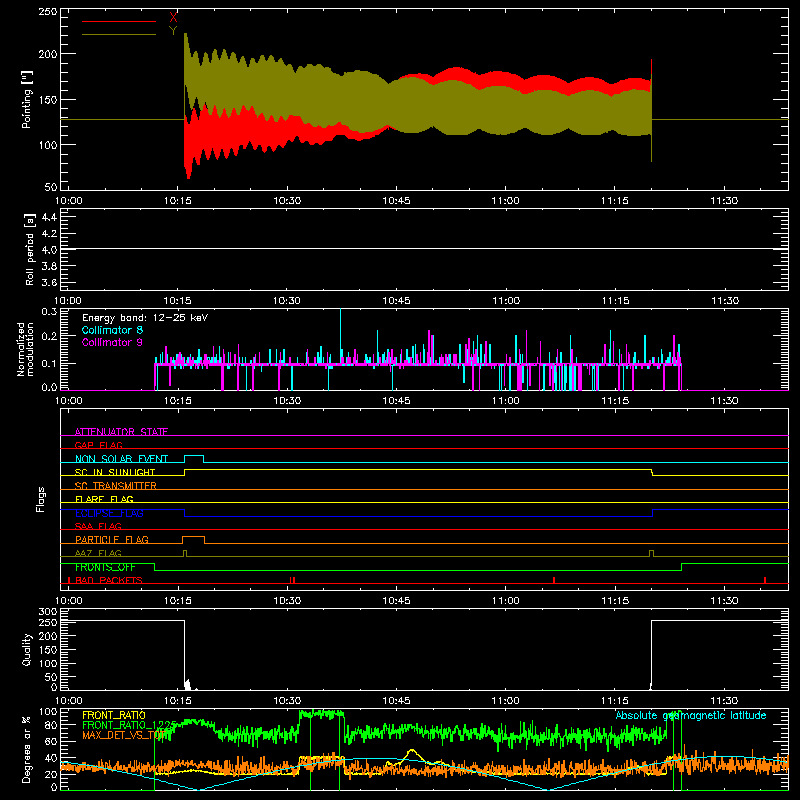This screenshot has height=800, width=800.
Task: Click the orange MAX_DET_VS_TOT legend entry
Action: pyautogui.click(x=122, y=735)
